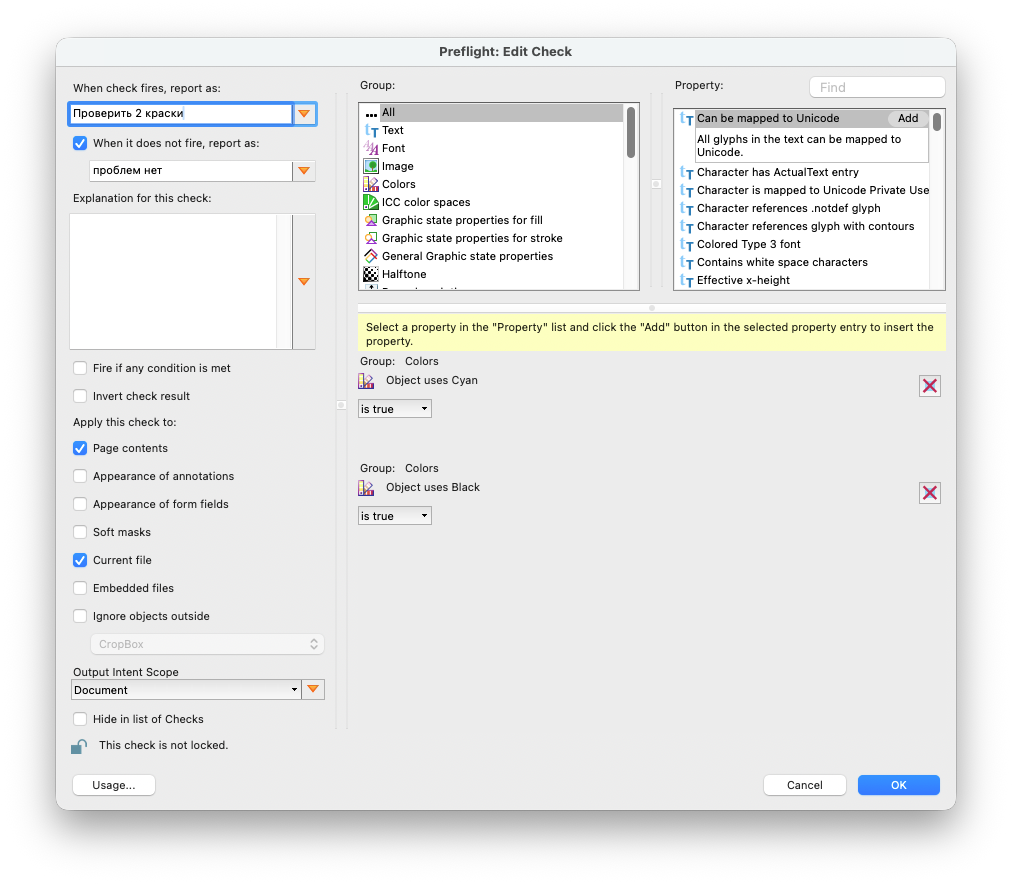
Task: Click Graphic state properties for stroke icon
Action: (370, 239)
